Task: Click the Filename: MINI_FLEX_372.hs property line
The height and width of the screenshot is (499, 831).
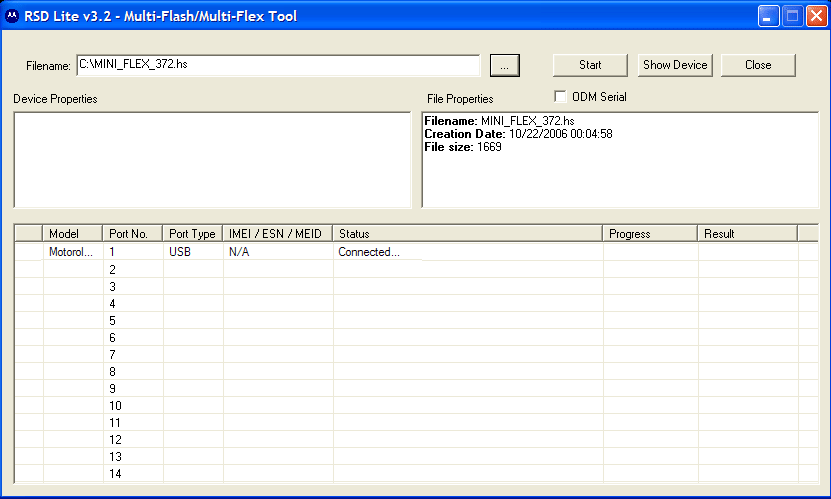Action: coord(499,121)
